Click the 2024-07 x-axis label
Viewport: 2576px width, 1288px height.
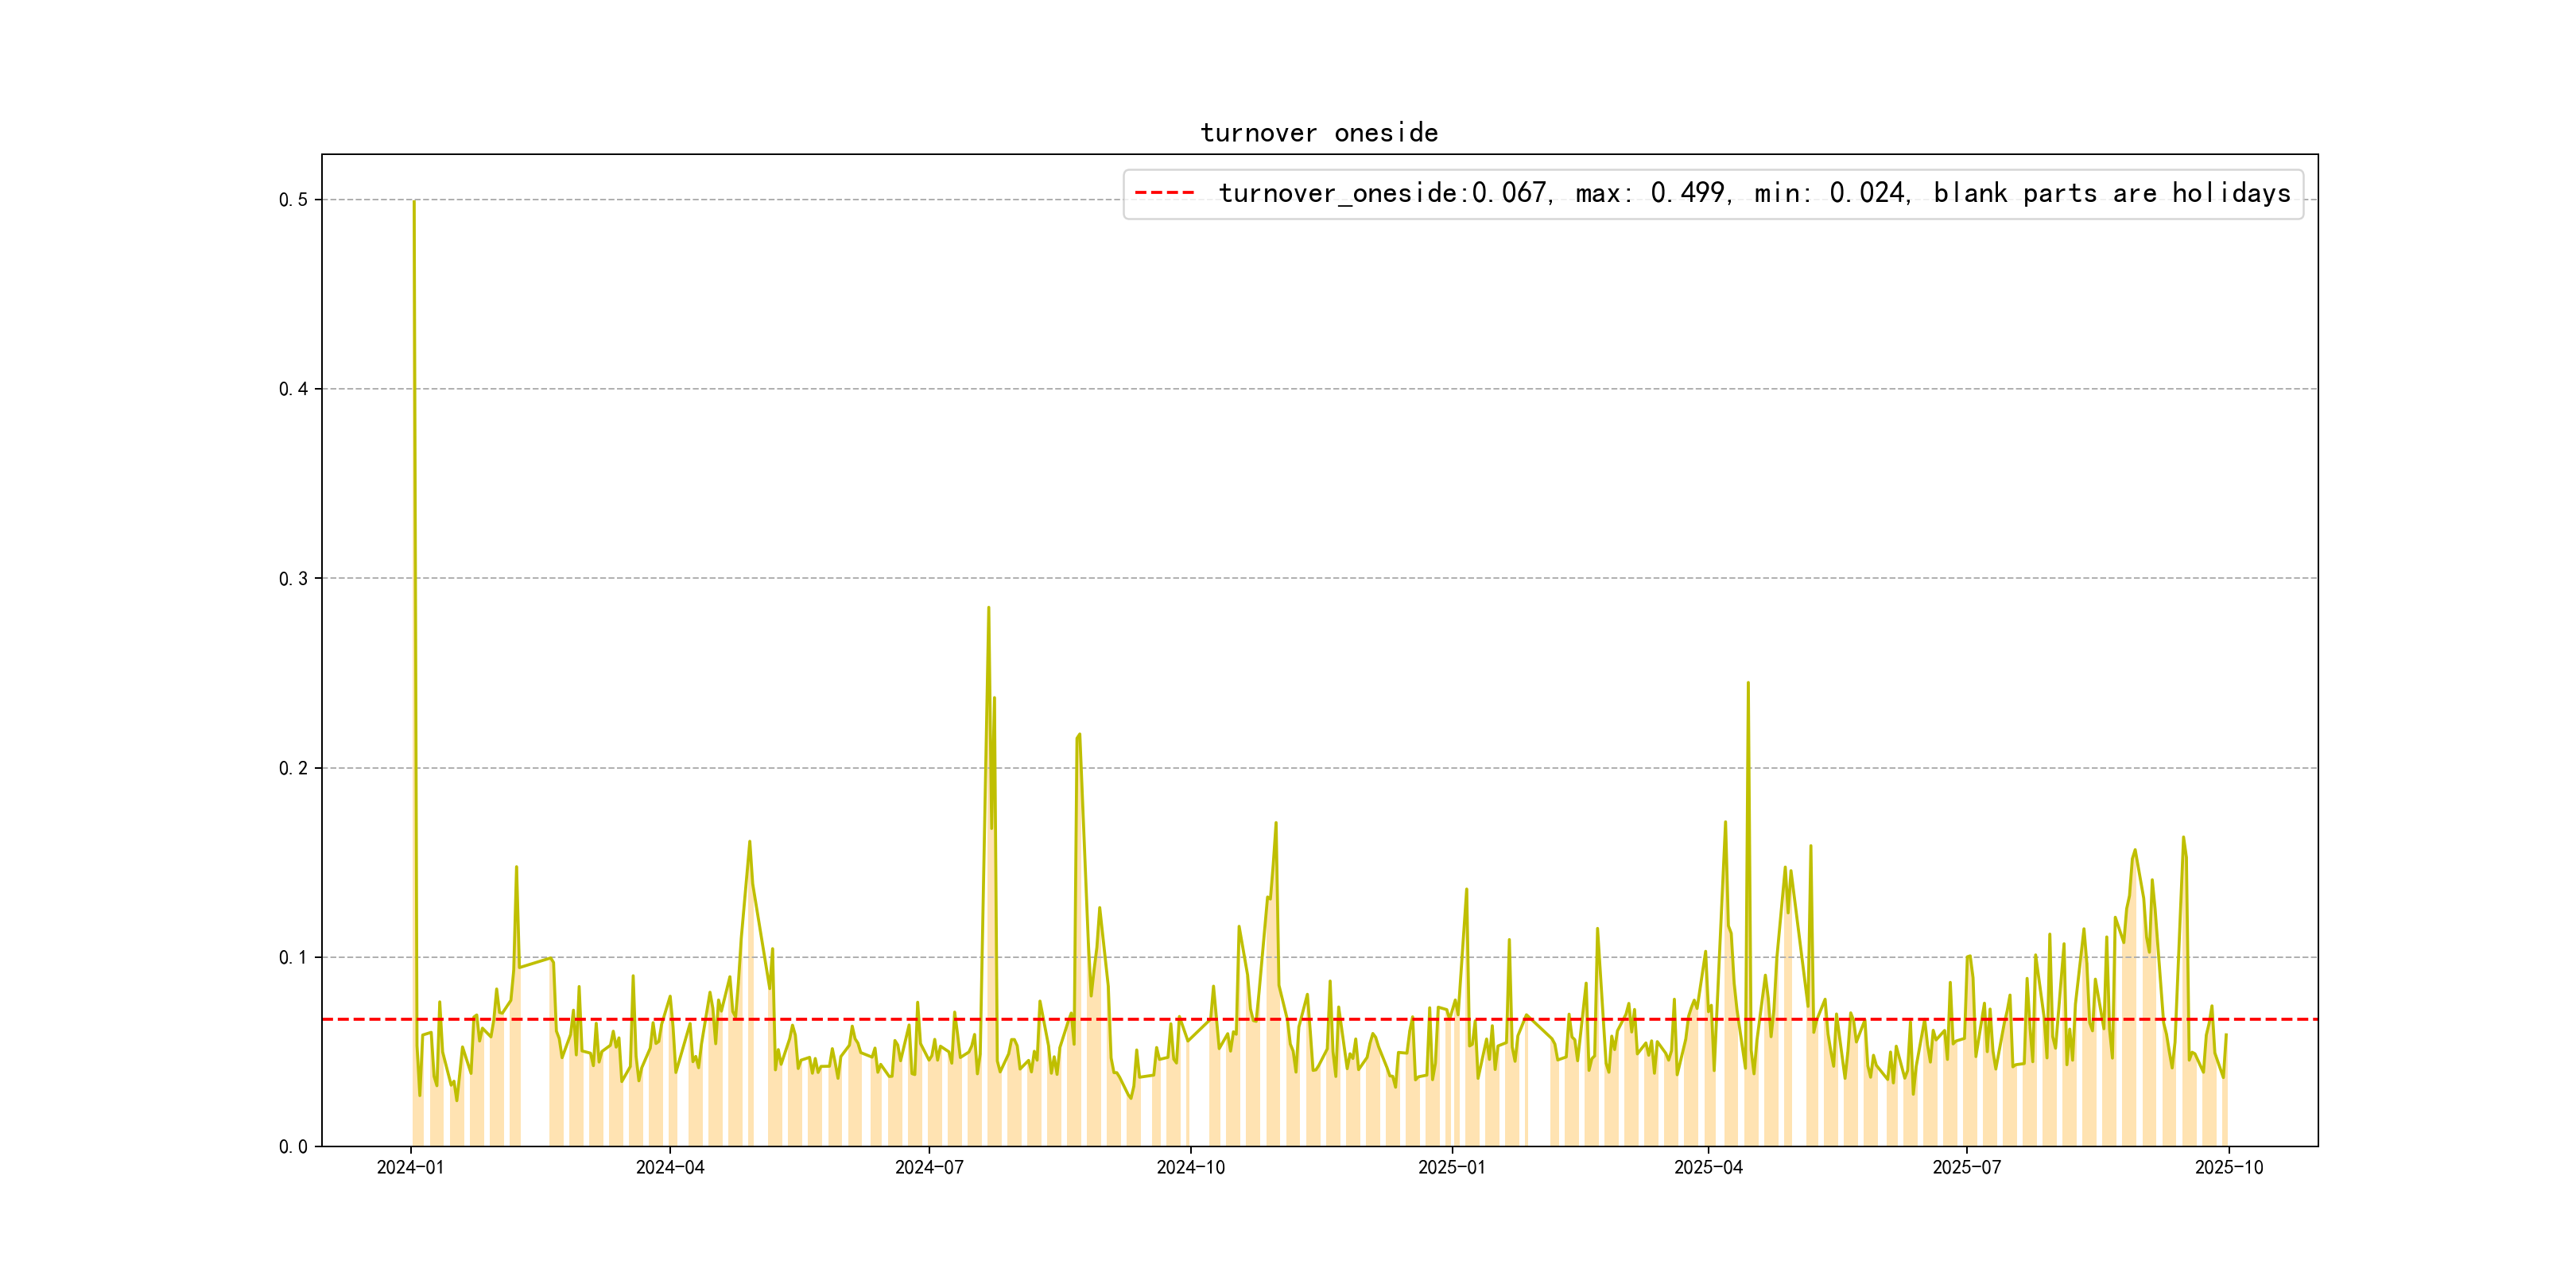pyautogui.click(x=929, y=1167)
